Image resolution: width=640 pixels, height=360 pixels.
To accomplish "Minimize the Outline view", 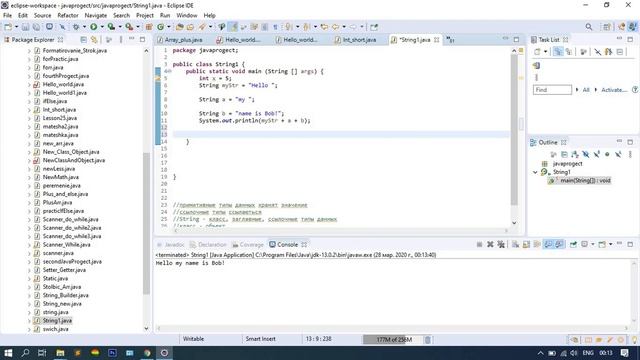I will [619, 142].
